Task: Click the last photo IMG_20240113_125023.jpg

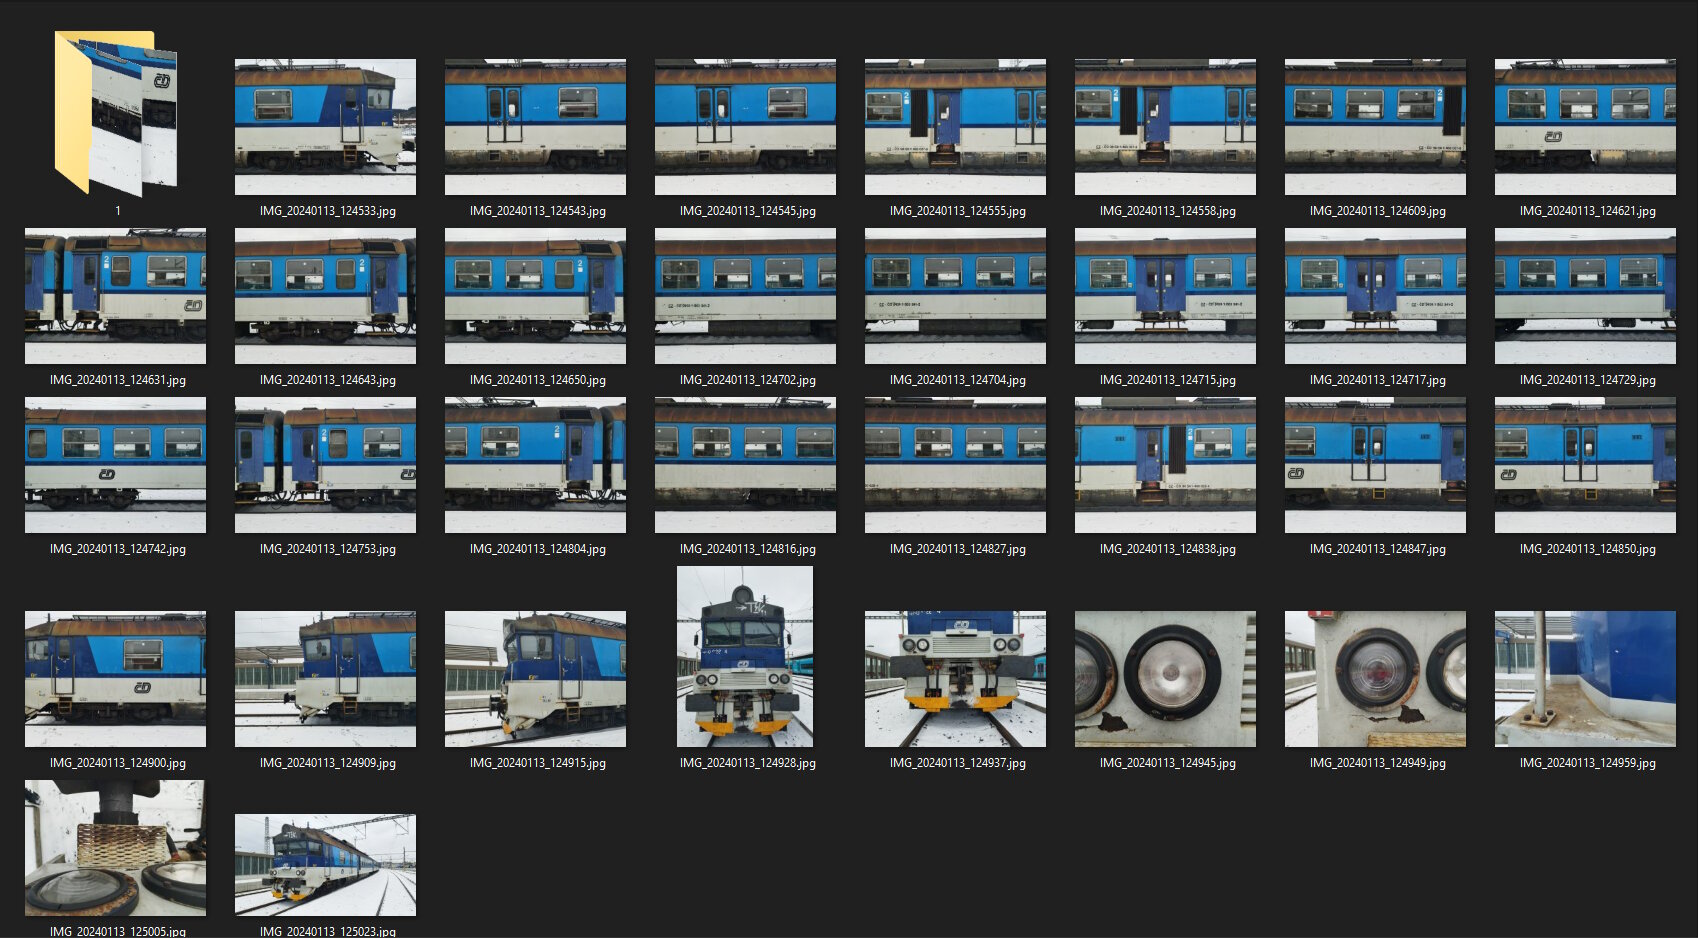Action: (x=325, y=865)
